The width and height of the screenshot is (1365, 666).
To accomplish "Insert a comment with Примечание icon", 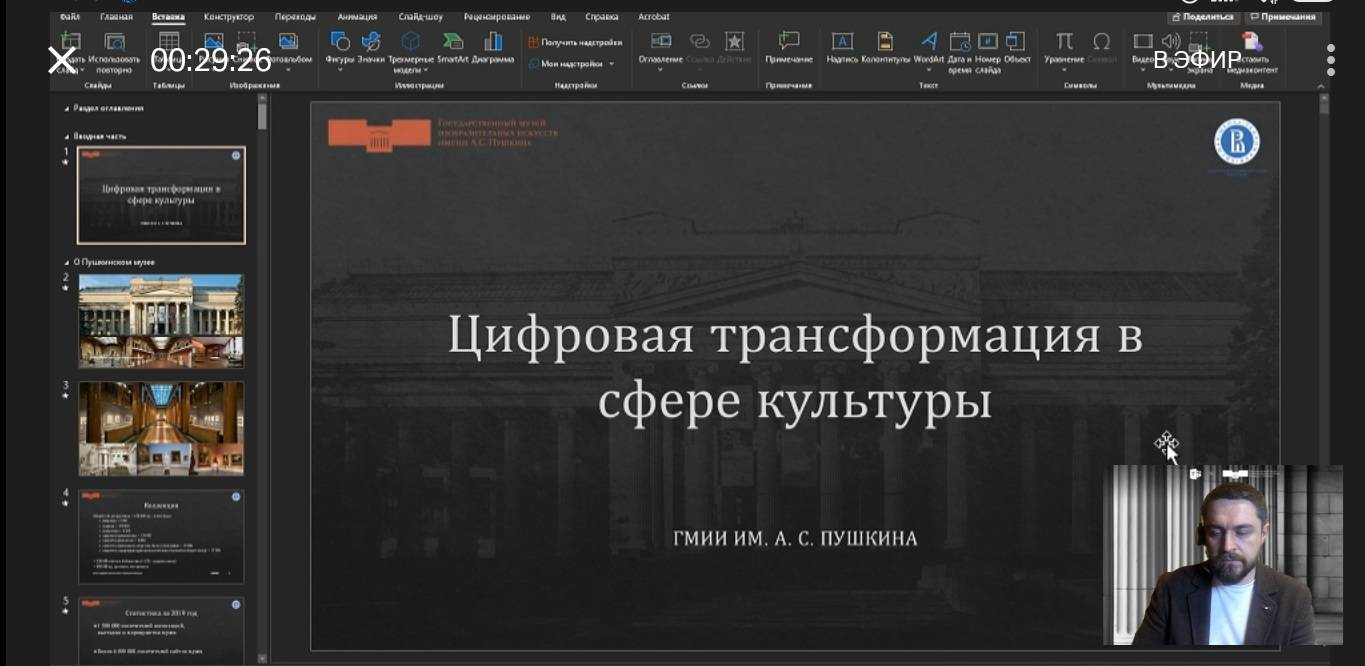I will 789,41.
